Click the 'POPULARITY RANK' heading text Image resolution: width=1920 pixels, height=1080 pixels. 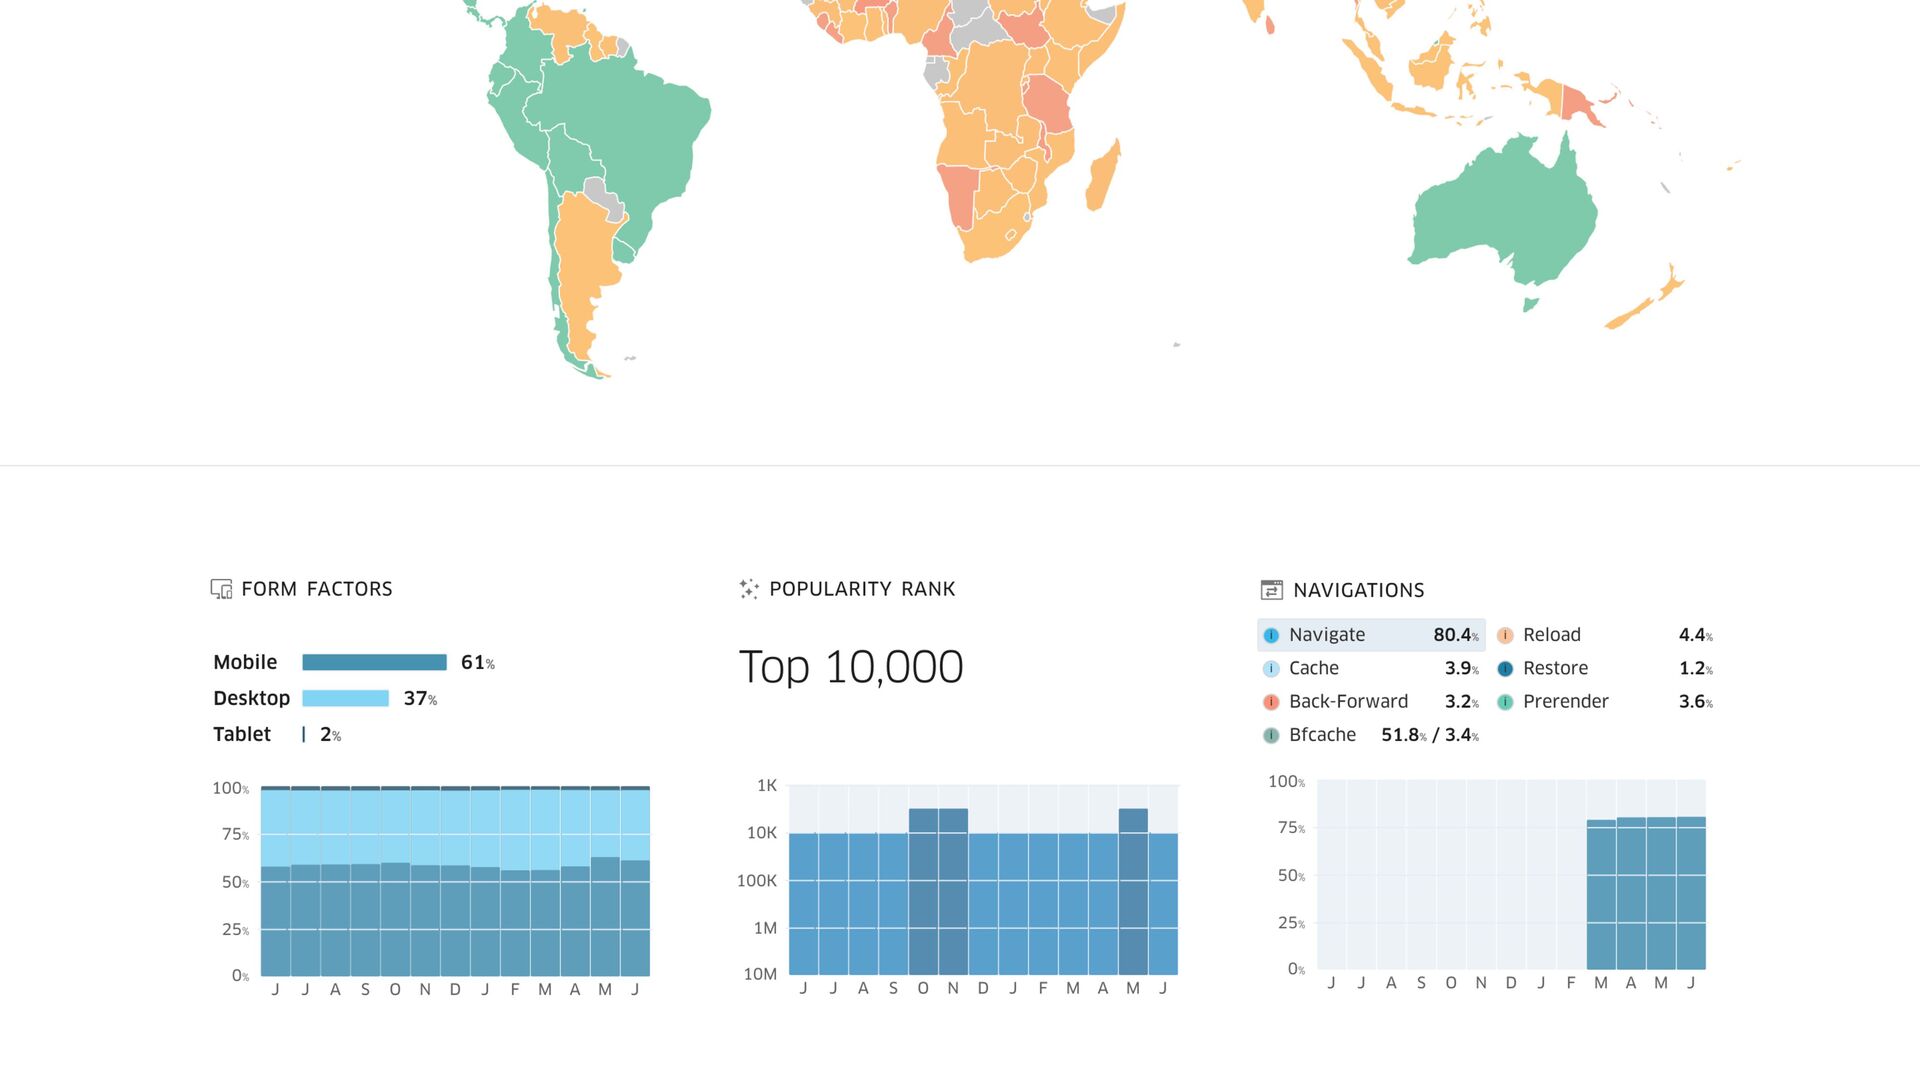tap(862, 589)
